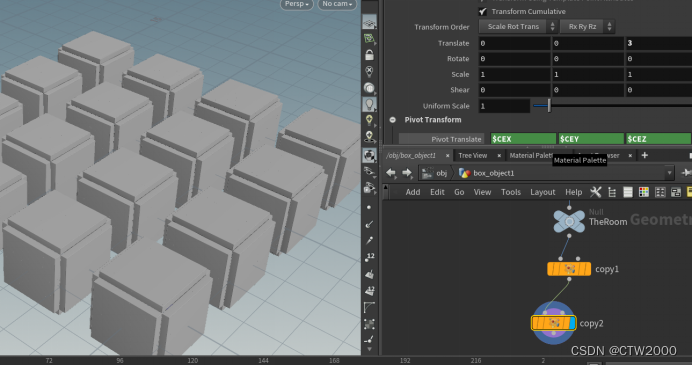Close the Tree View tab
The height and width of the screenshot is (366, 693).
499,156
